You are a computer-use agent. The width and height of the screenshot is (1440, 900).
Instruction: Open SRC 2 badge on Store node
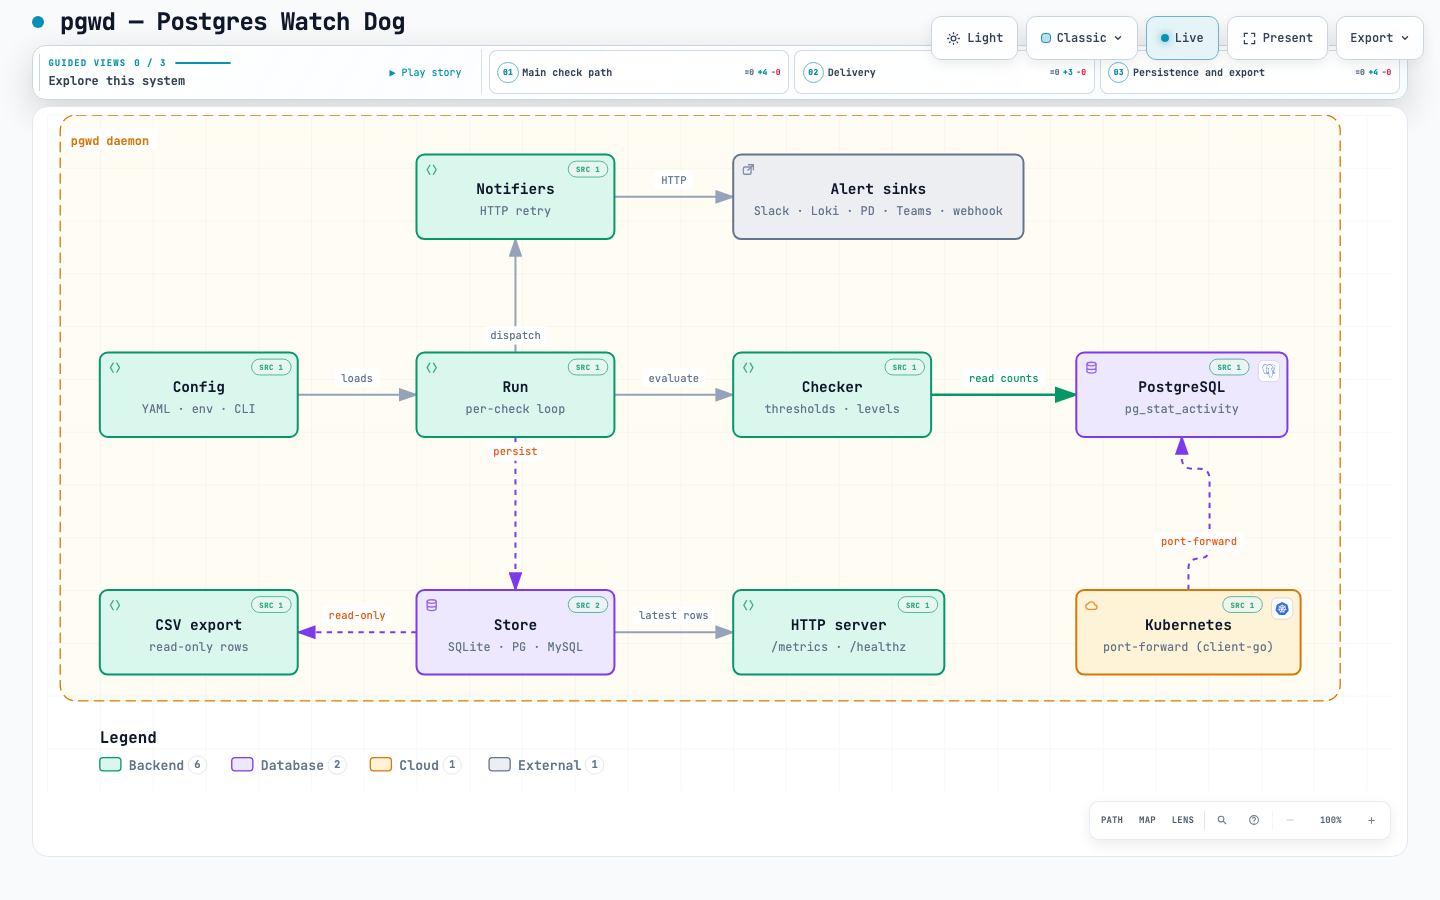[588, 606]
